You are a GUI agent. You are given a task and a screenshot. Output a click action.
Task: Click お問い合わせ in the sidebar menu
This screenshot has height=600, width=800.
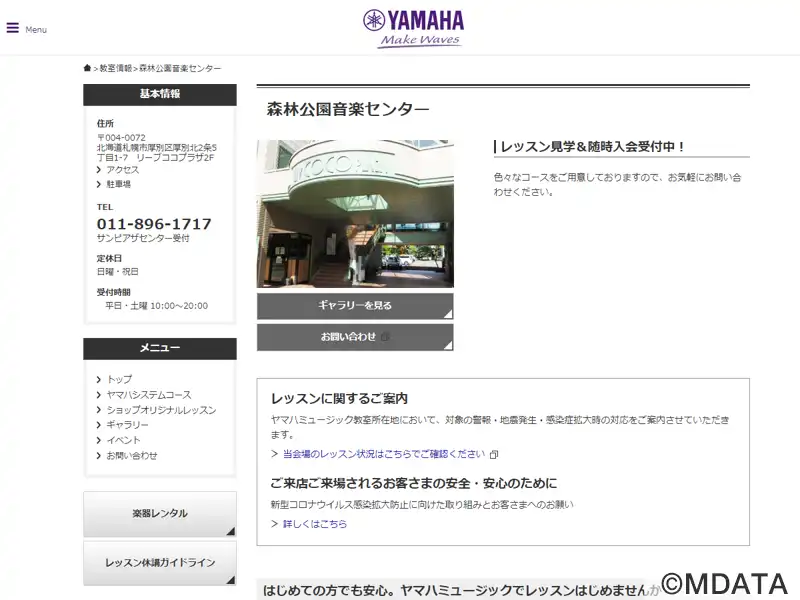[x=132, y=455]
